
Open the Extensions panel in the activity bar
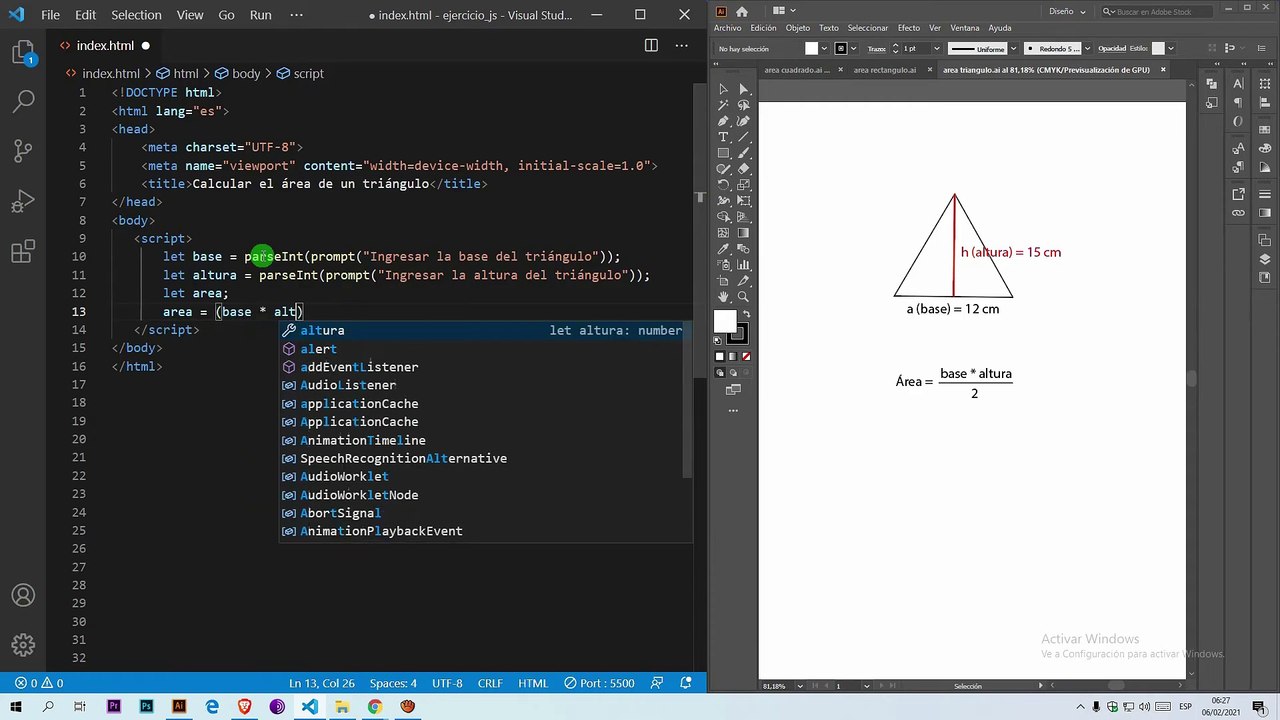[x=23, y=253]
